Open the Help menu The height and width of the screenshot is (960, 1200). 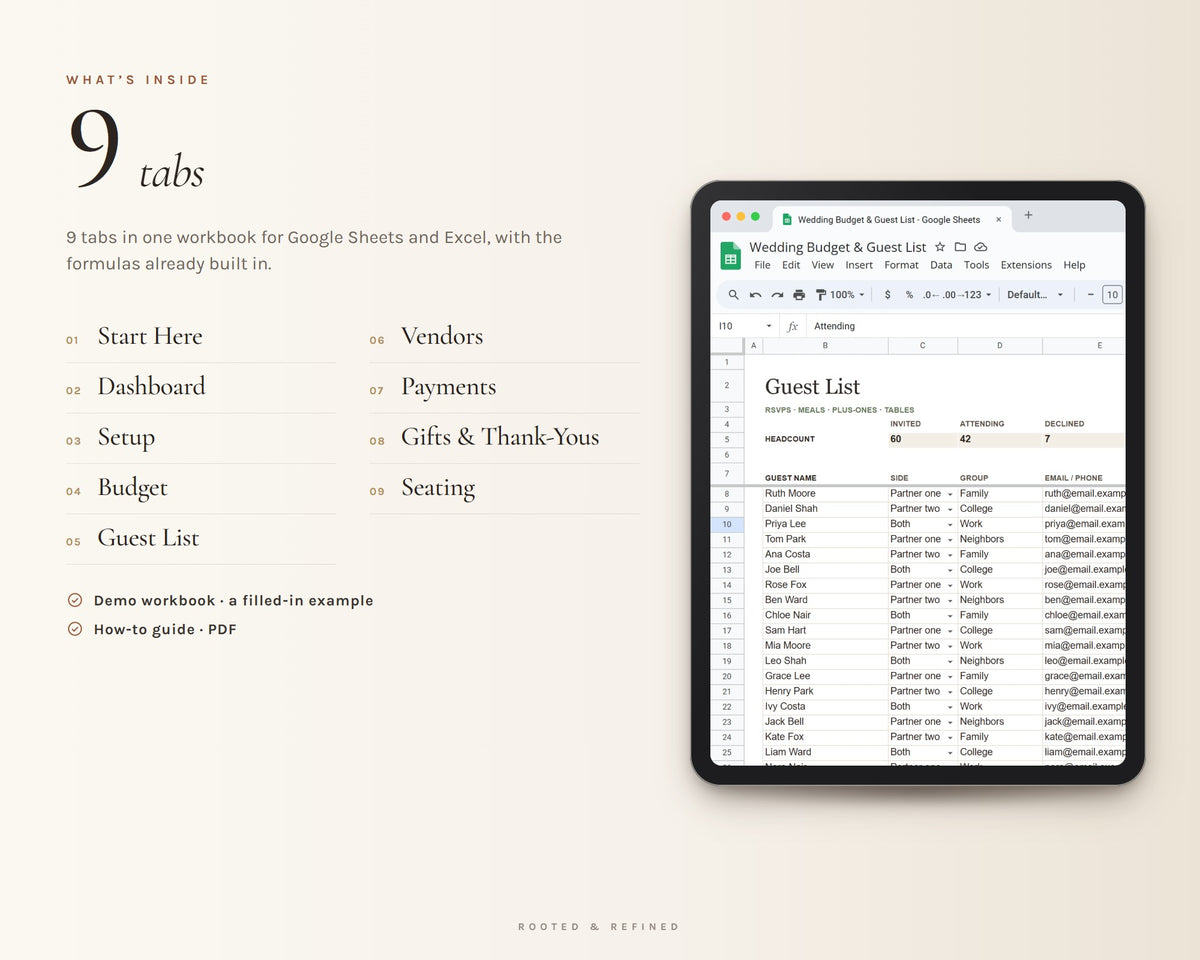pos(1074,265)
